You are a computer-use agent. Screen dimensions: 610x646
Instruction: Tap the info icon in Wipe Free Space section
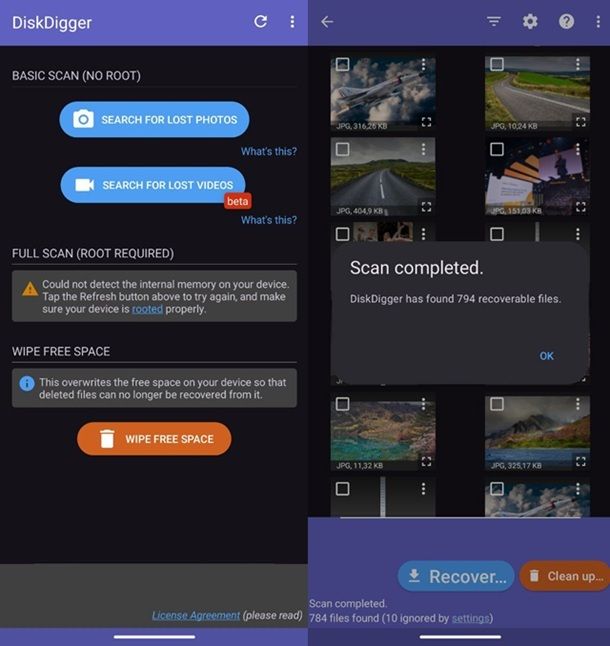coord(27,384)
